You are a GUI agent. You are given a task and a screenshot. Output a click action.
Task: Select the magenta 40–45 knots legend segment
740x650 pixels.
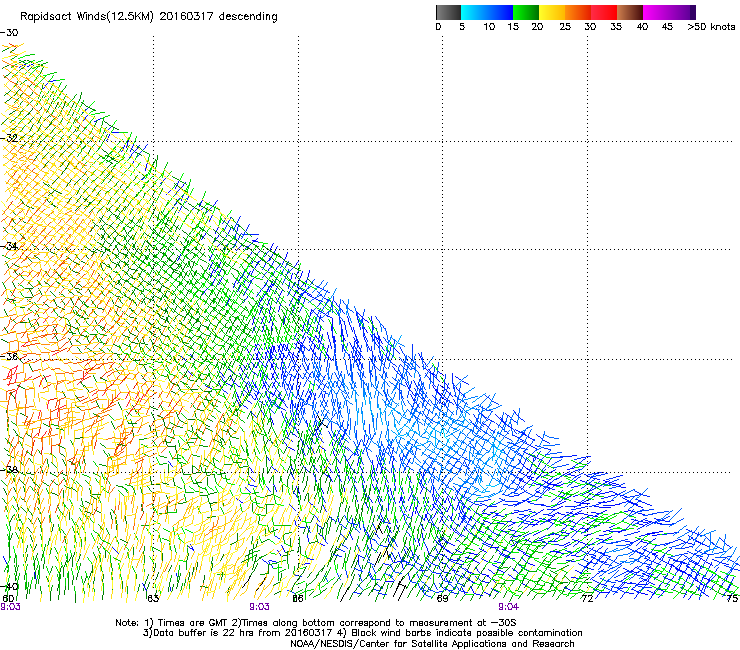tap(656, 12)
